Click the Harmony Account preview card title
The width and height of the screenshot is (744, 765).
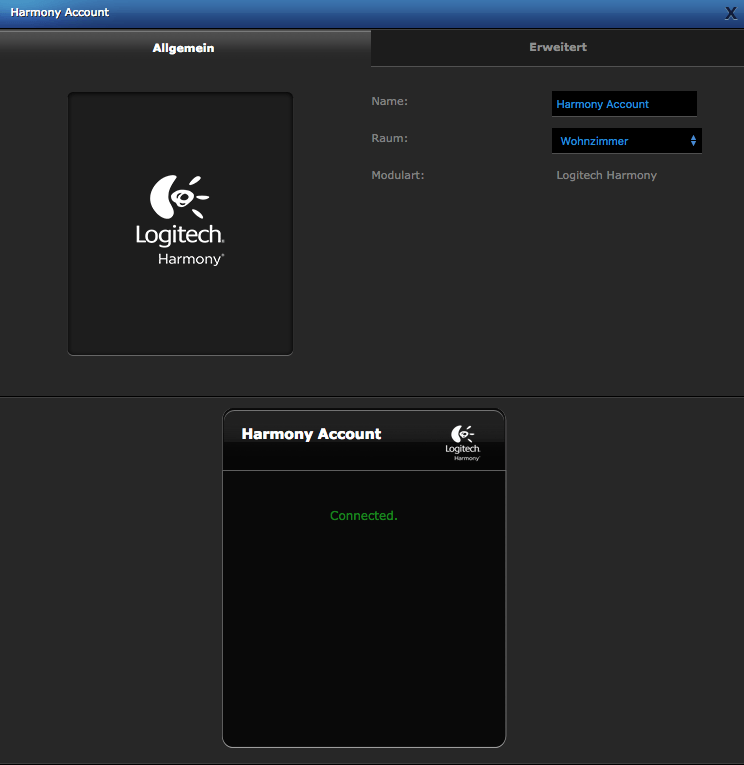click(x=311, y=434)
